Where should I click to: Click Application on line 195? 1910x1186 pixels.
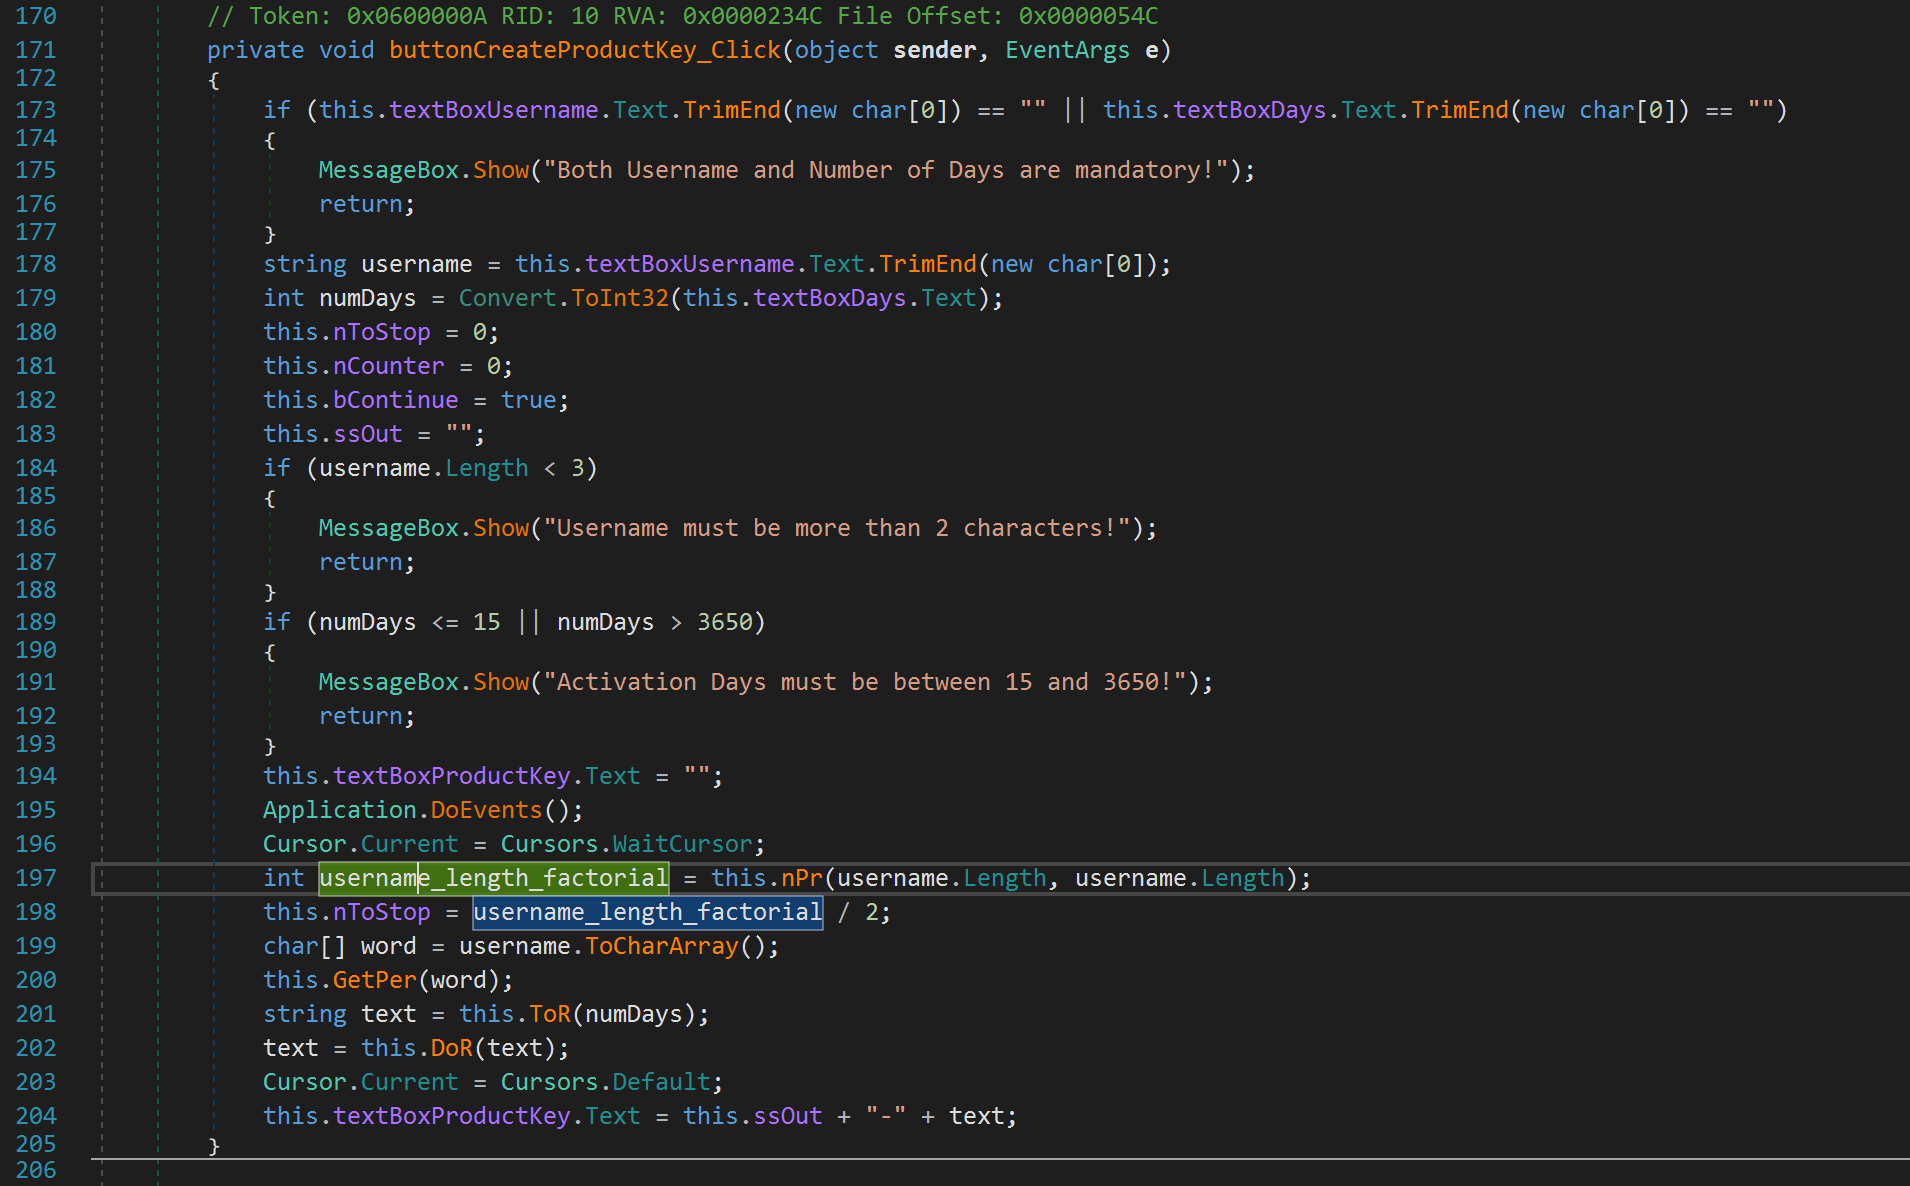340,810
